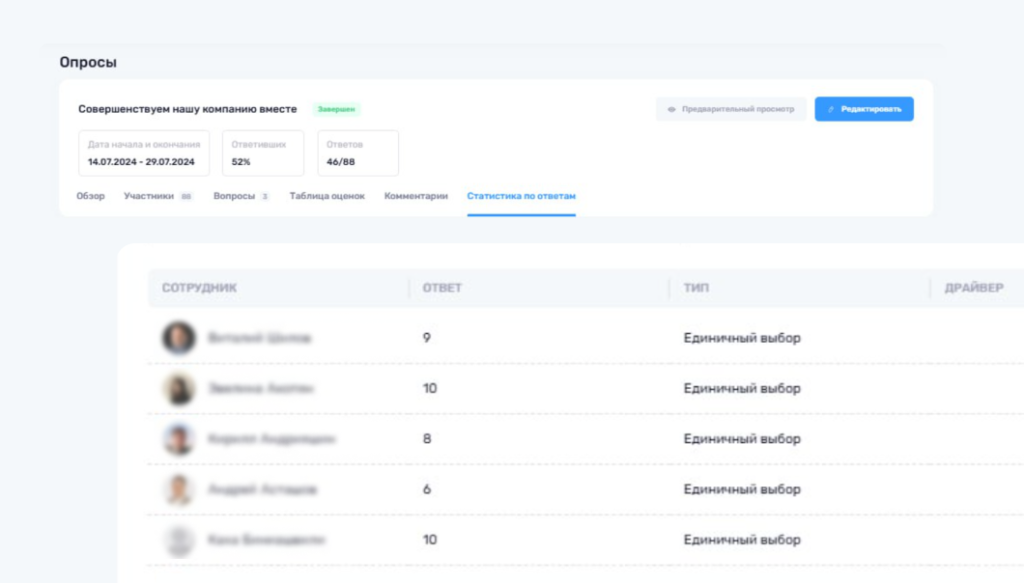1024x583 pixels.
Task: Click the avatar in the row with answer 6
Action: (179, 490)
